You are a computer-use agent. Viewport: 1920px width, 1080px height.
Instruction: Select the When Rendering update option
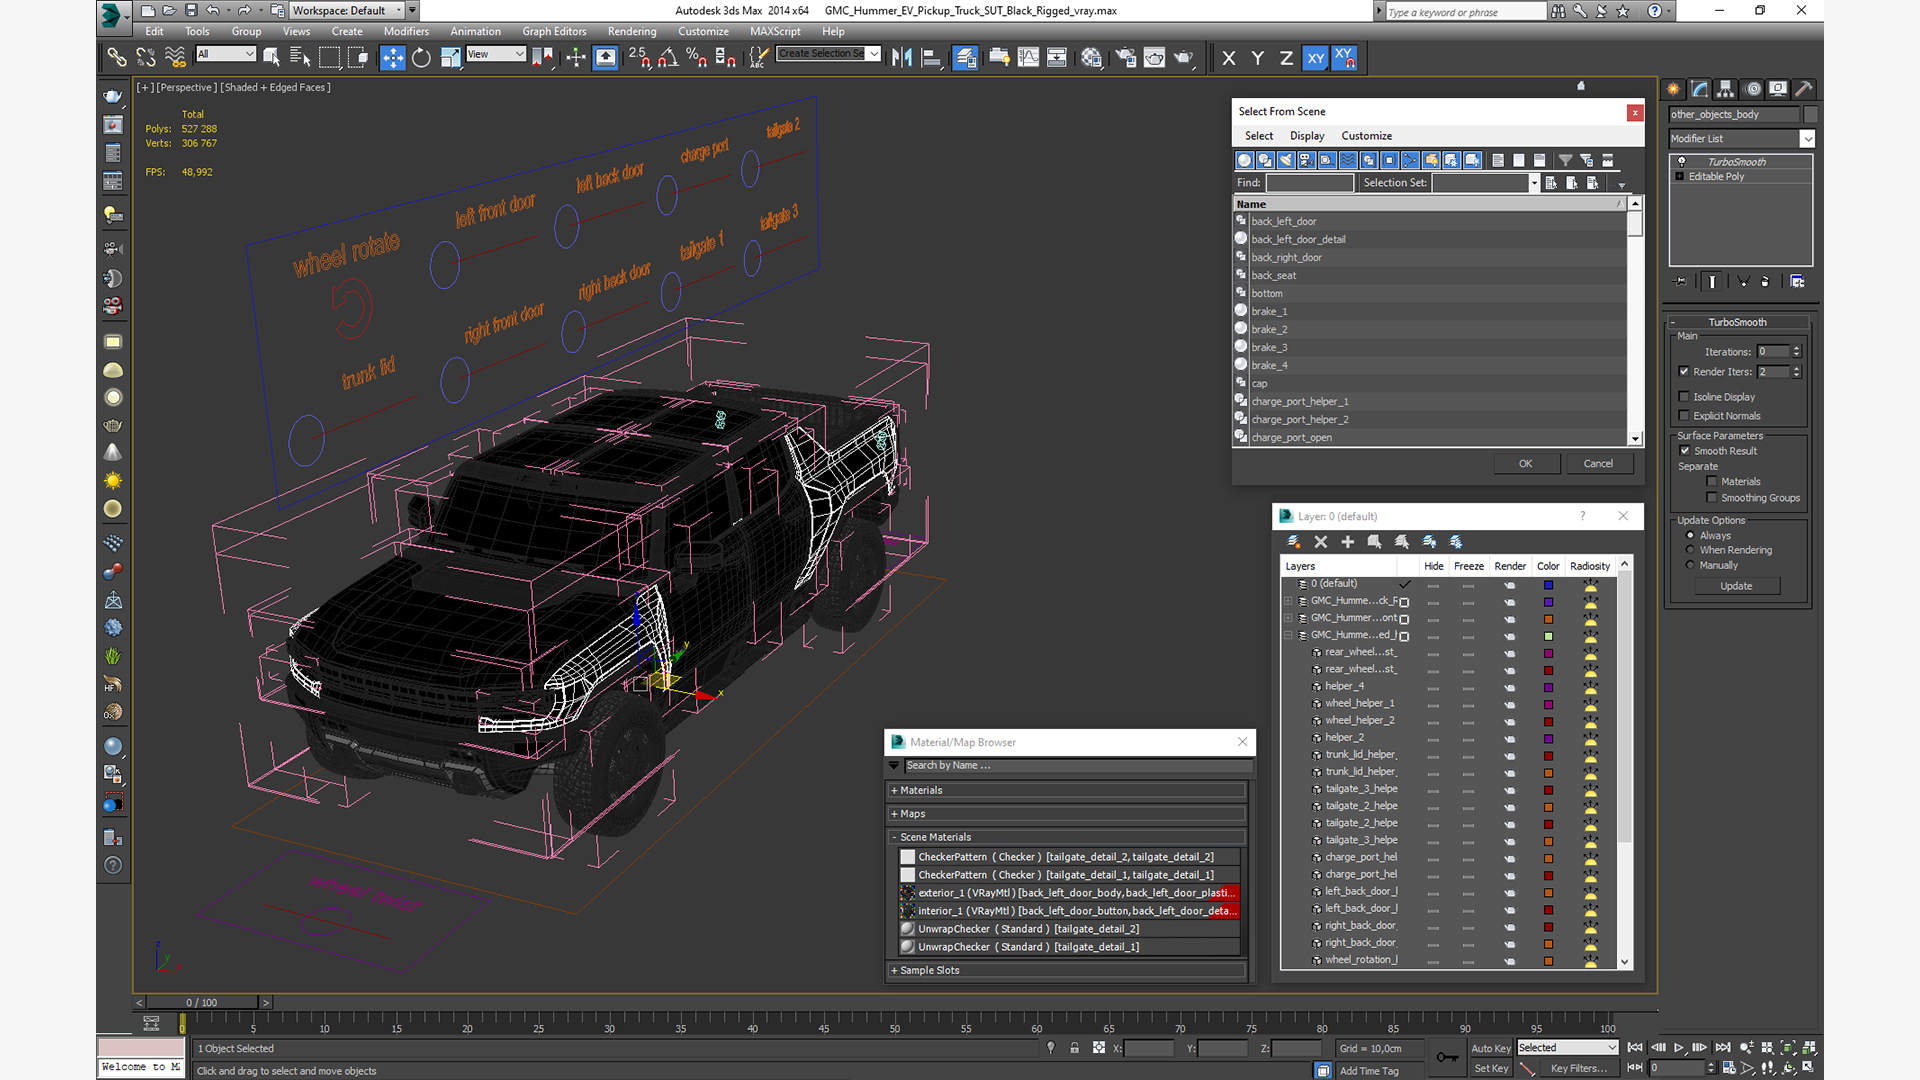tap(1691, 550)
